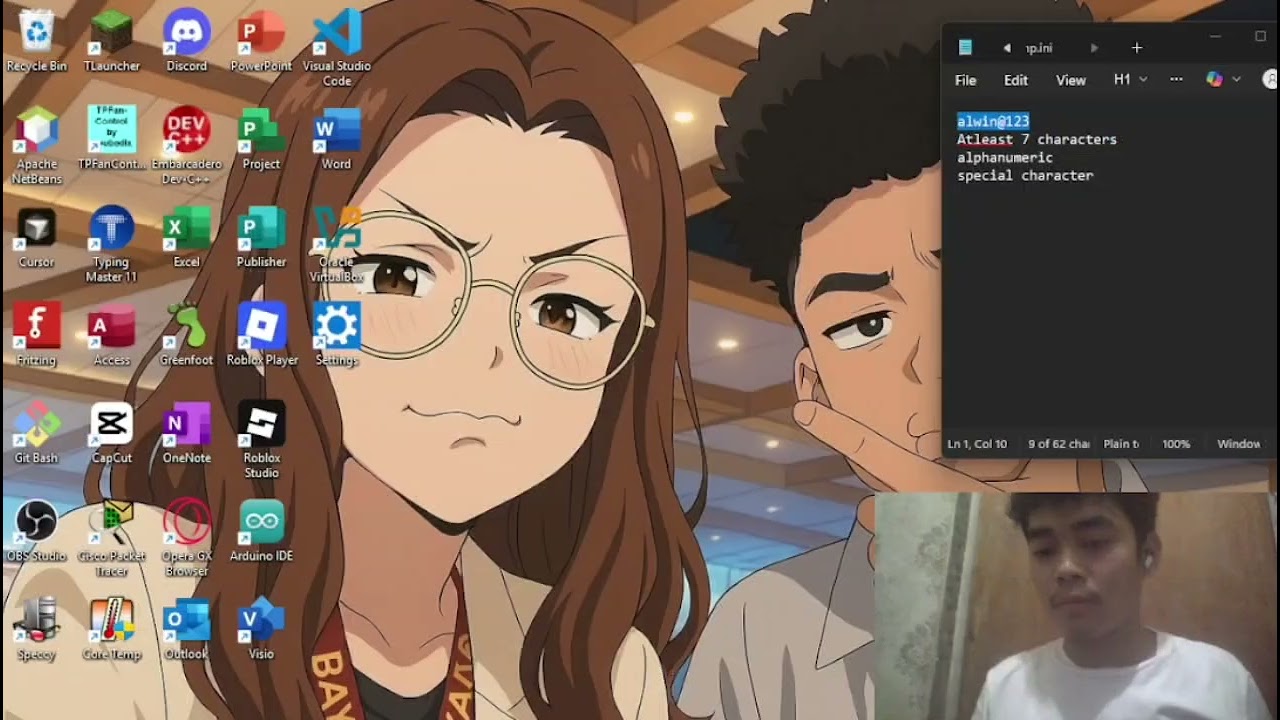The width and height of the screenshot is (1280, 720).
Task: Open the Recycle Bin desktop icon
Action: [36, 42]
